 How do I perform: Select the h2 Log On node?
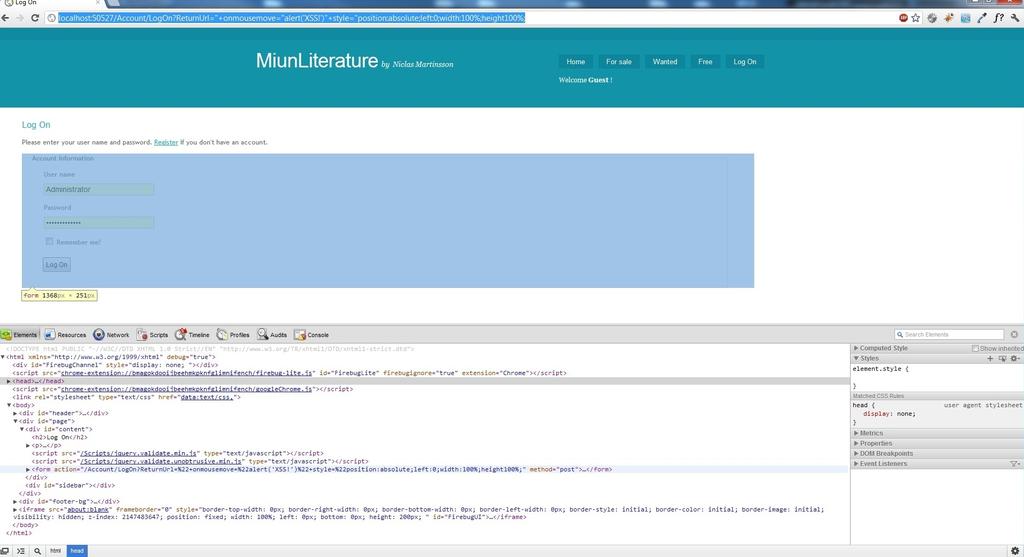[59, 438]
